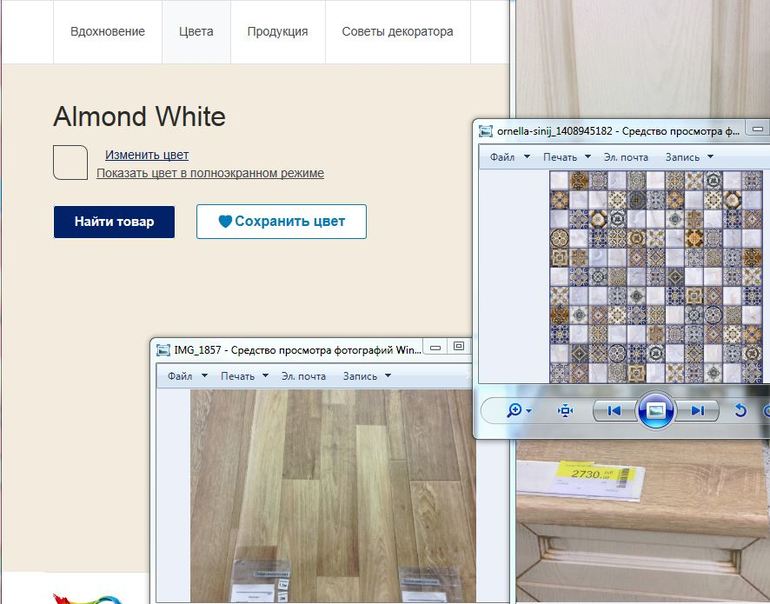The width and height of the screenshot is (770, 604).
Task: Click the IMG_1857 window title icon
Action: (163, 350)
